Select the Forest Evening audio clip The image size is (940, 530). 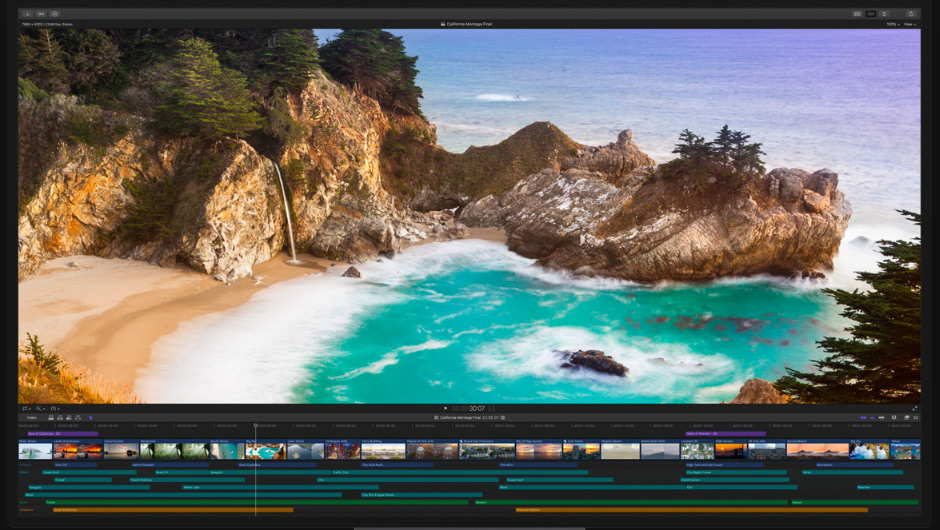point(187,480)
